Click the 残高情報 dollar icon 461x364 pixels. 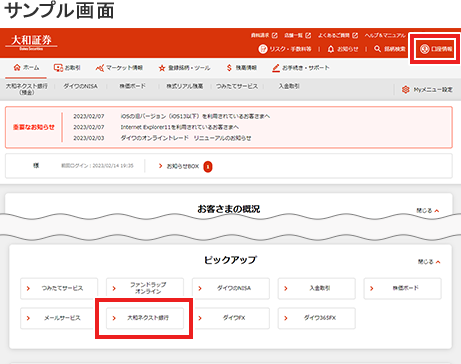tap(229, 68)
